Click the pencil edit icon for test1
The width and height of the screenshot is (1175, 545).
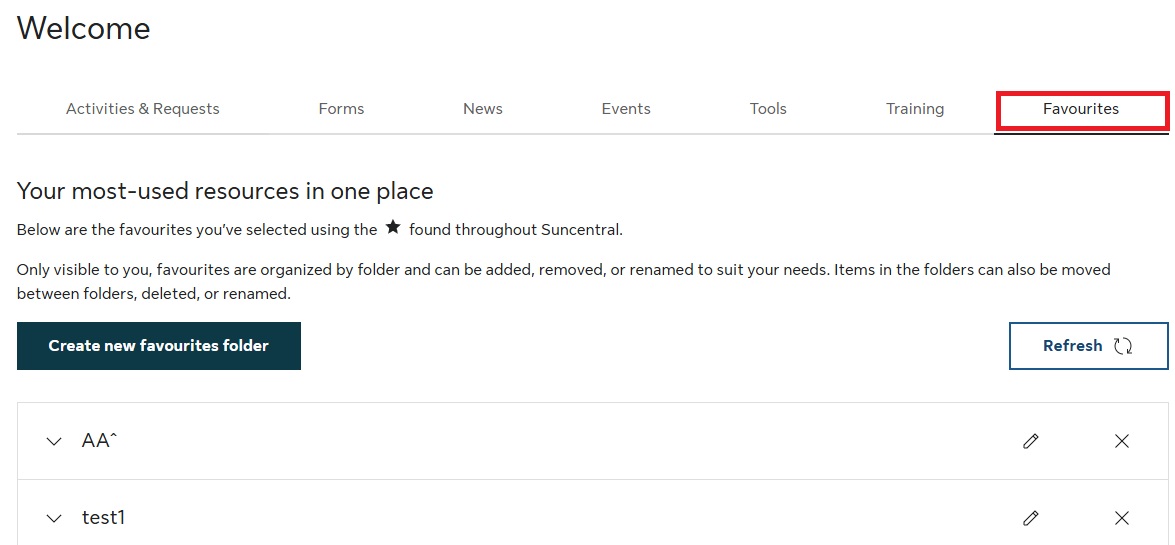coord(1031,518)
